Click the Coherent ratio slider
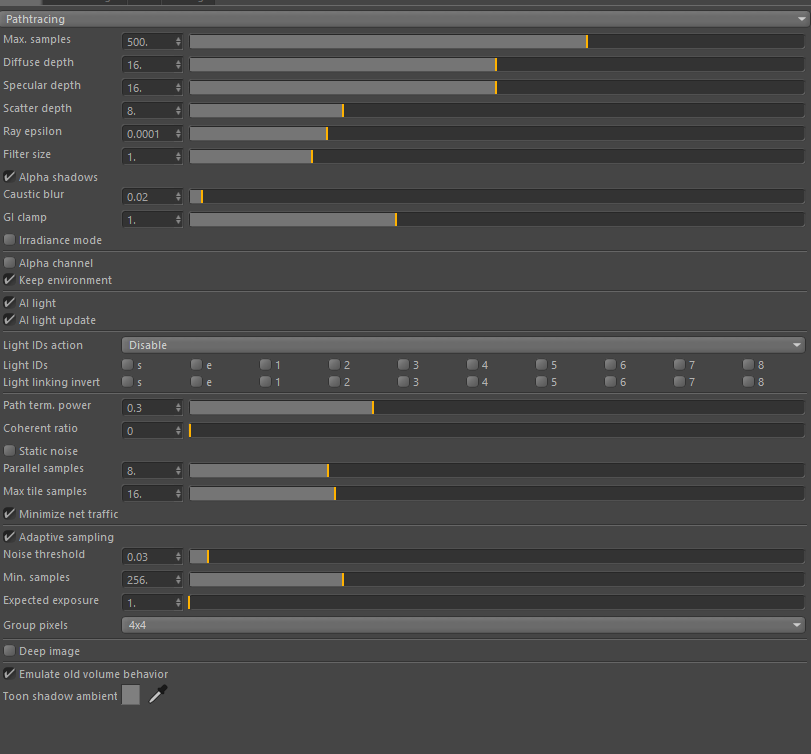The height and width of the screenshot is (754, 811). point(497,430)
